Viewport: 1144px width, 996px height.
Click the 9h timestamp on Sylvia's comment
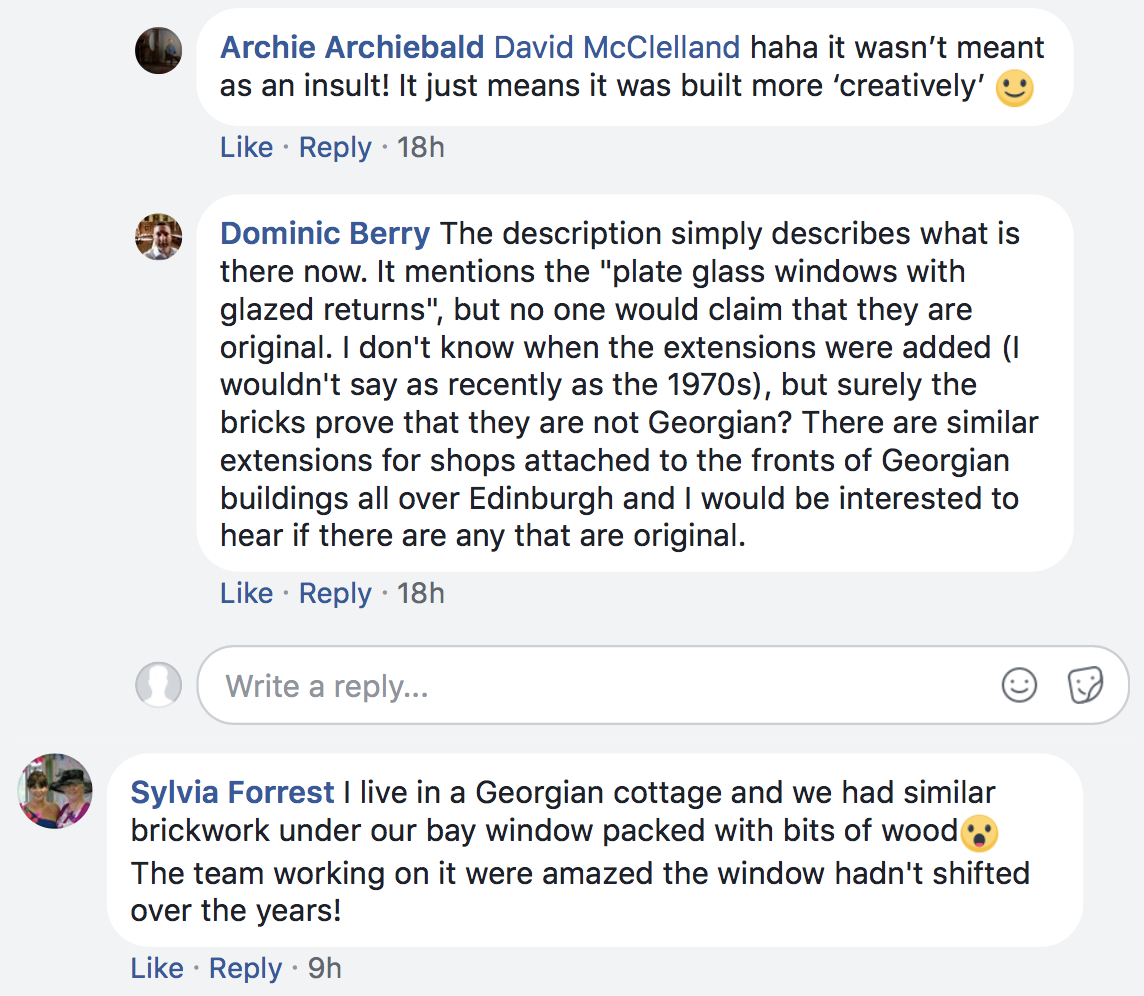(x=325, y=969)
